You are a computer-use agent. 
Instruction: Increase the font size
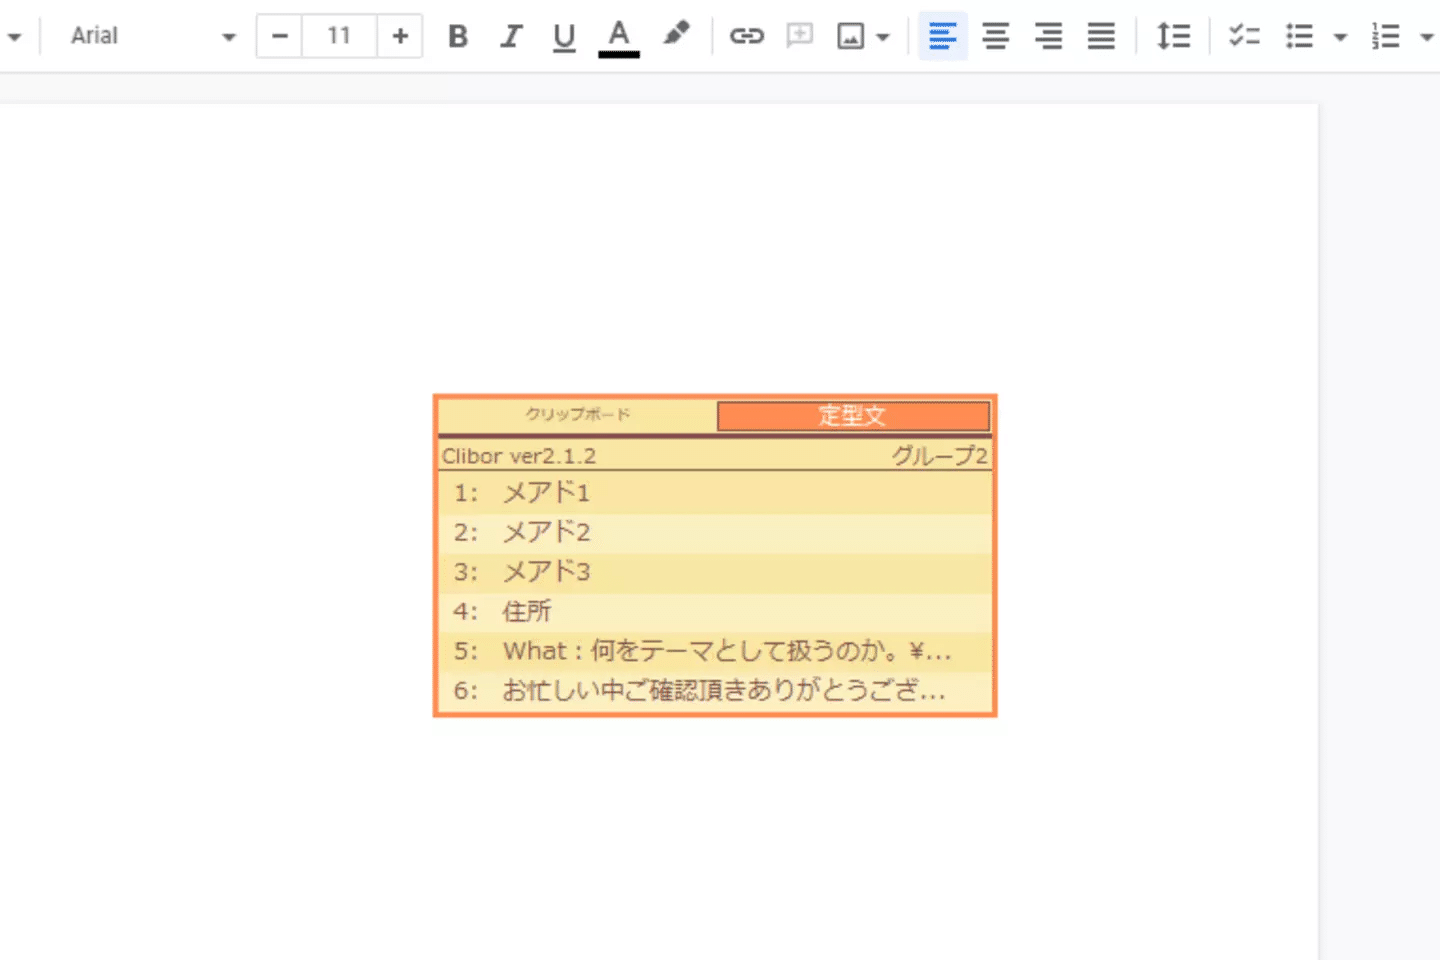point(400,37)
